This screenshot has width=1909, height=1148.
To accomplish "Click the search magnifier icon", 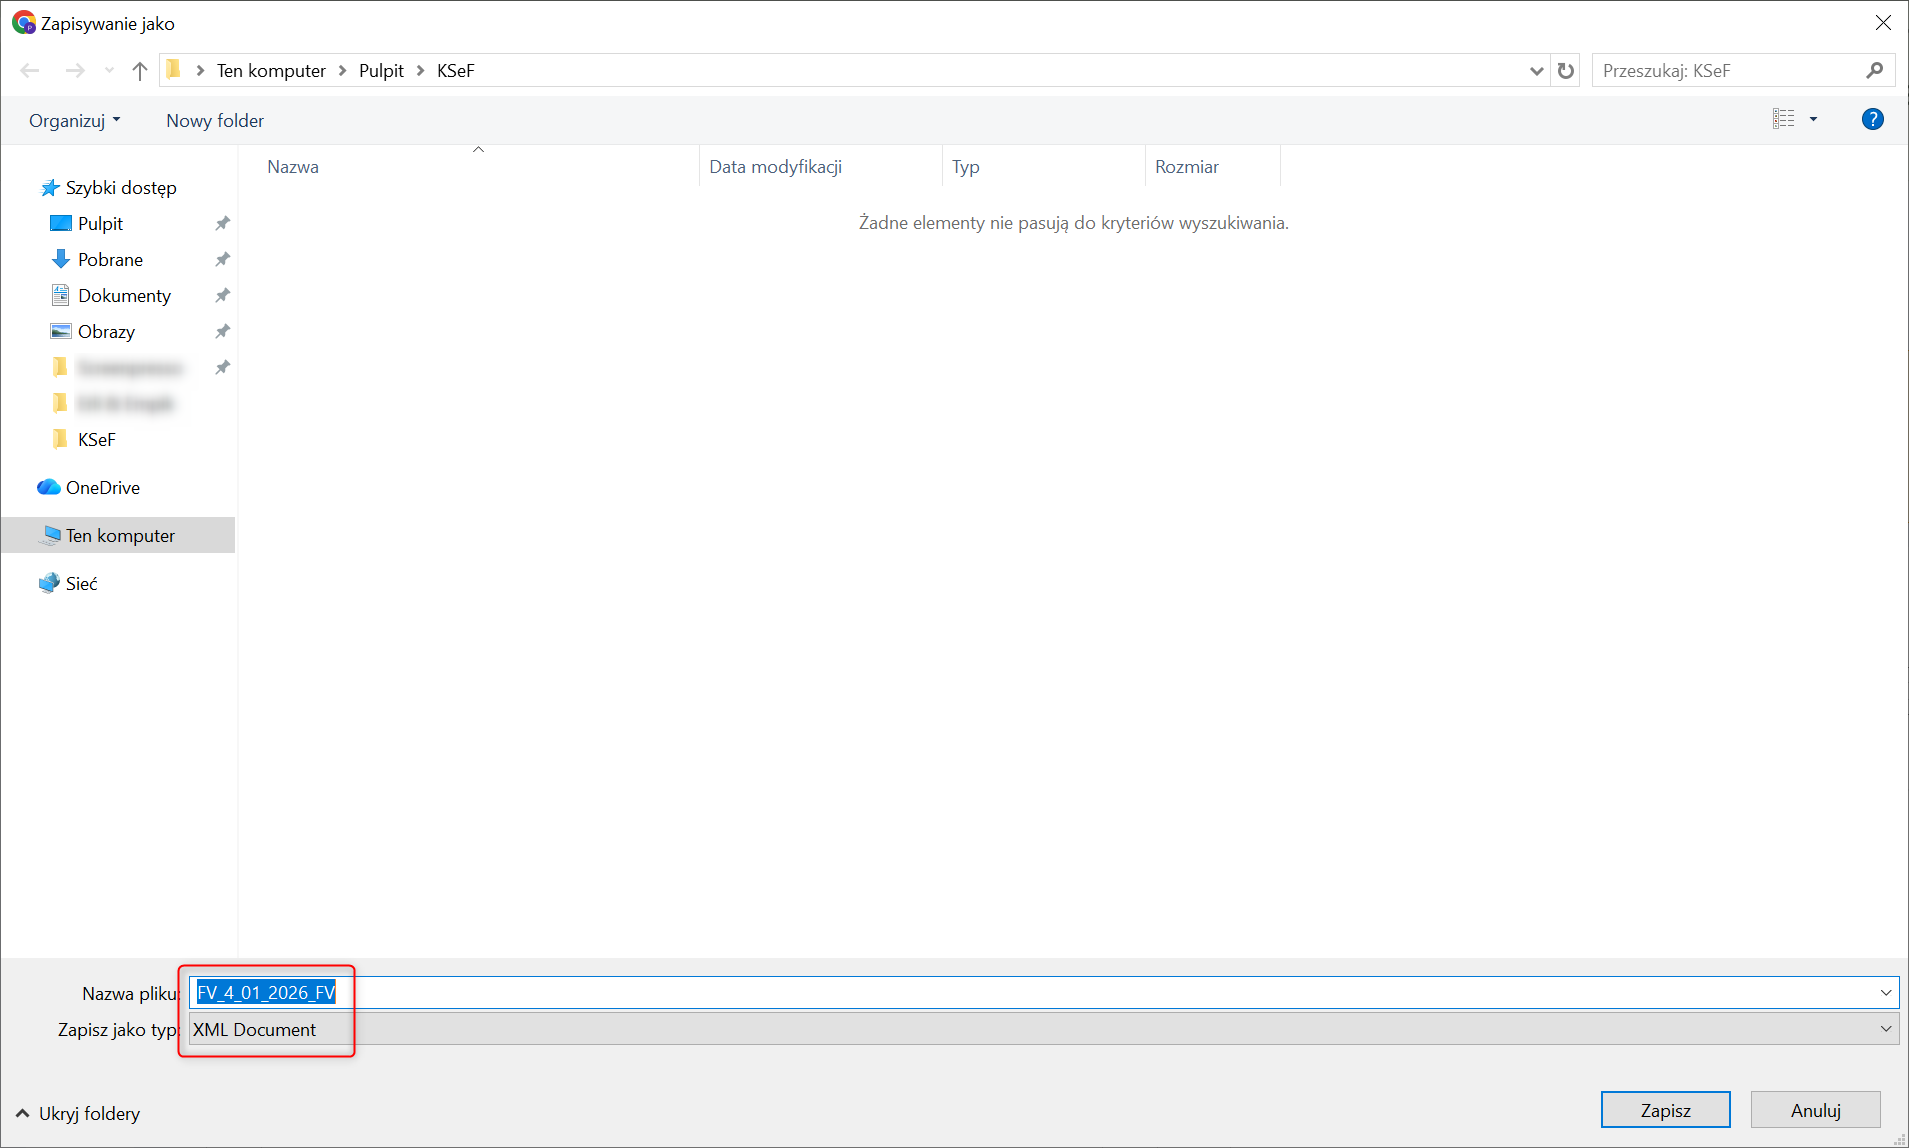I will click(x=1874, y=71).
